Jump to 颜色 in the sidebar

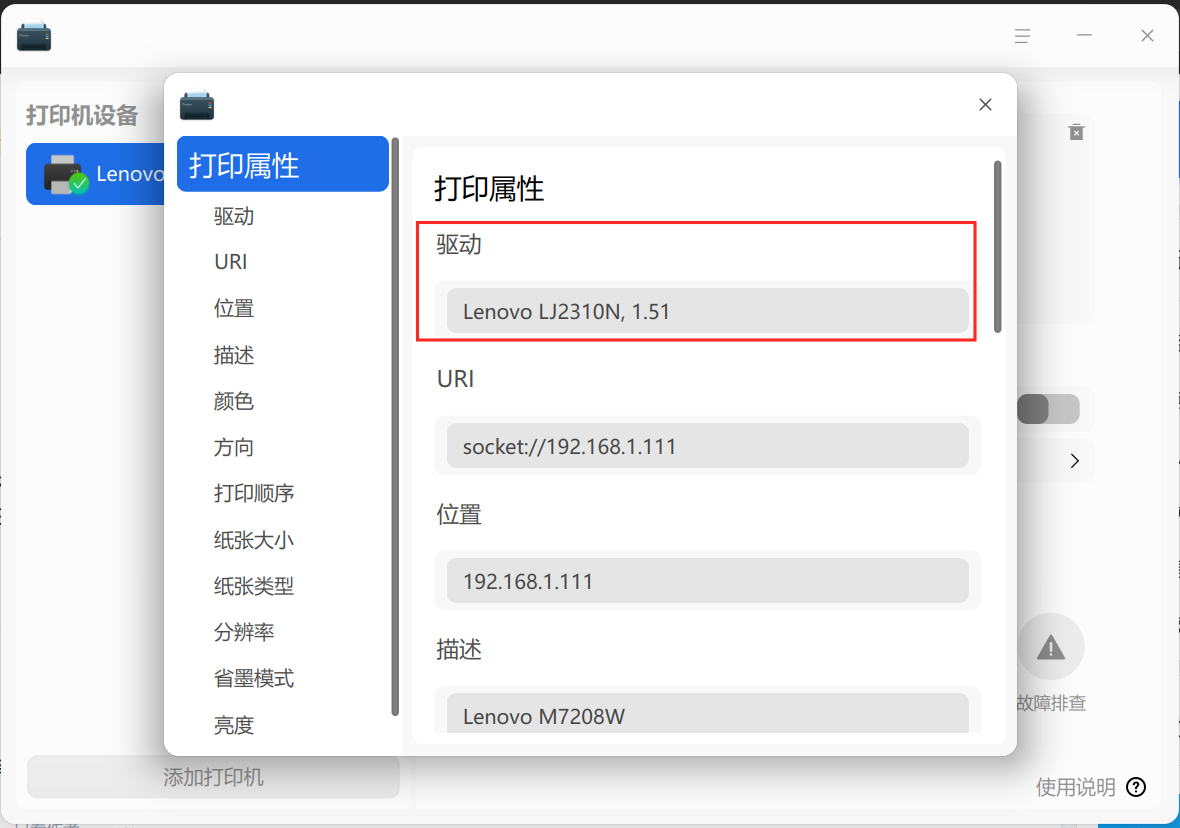pos(234,401)
